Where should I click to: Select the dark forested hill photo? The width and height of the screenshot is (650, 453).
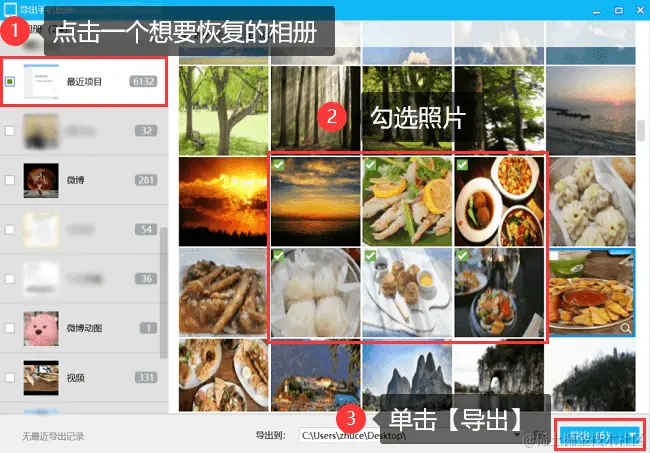tap(590, 375)
